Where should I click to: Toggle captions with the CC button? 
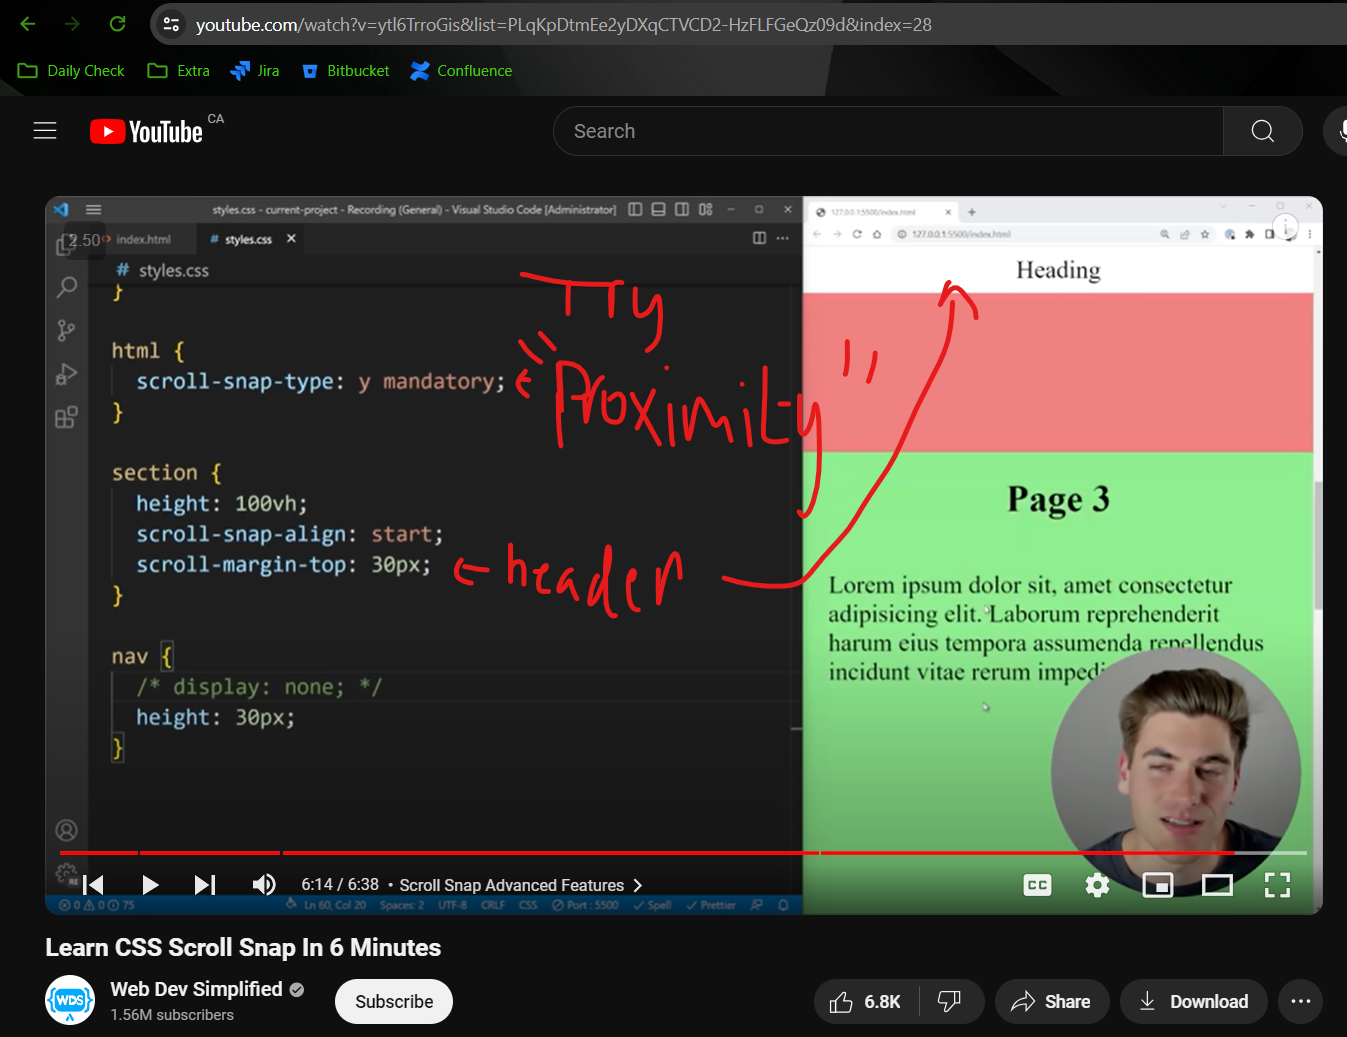click(x=1037, y=884)
